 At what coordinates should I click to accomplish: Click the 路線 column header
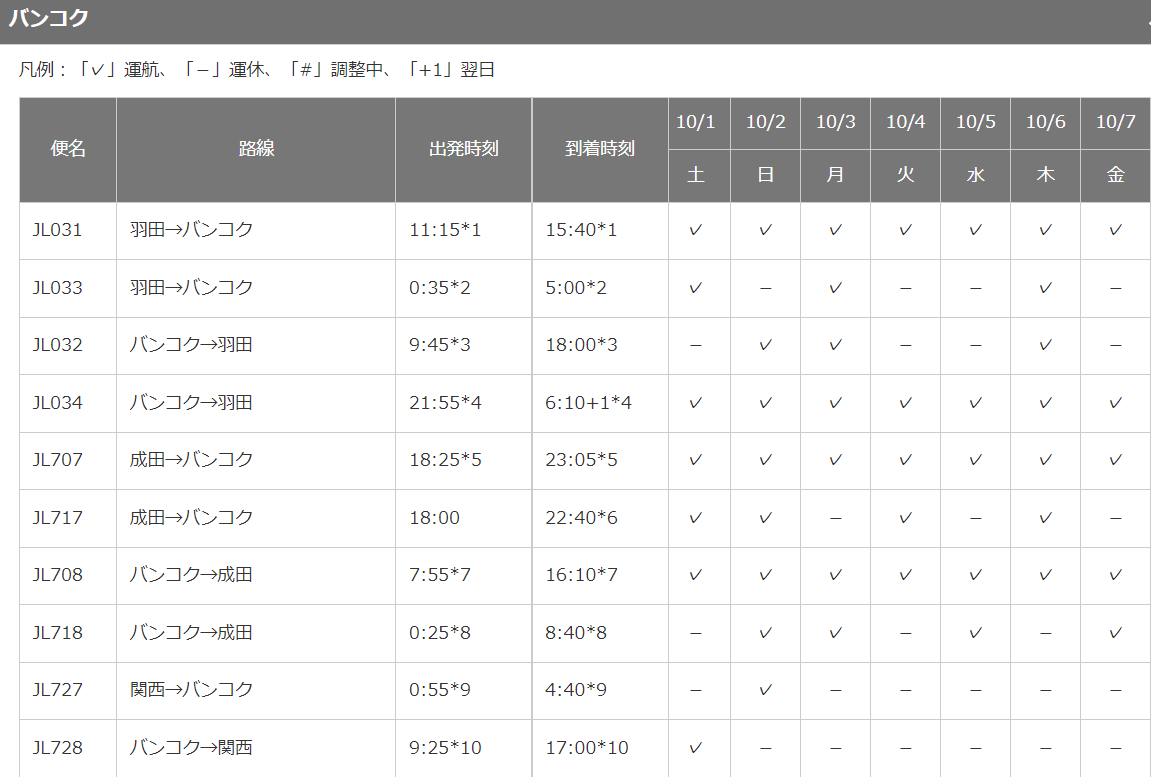tap(256, 149)
